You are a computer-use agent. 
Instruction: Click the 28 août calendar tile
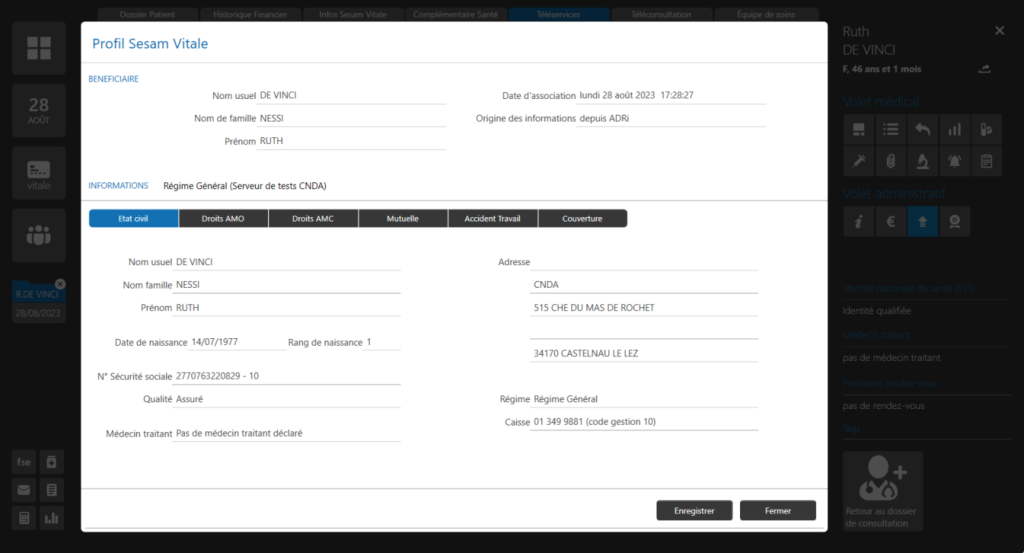pos(39,110)
